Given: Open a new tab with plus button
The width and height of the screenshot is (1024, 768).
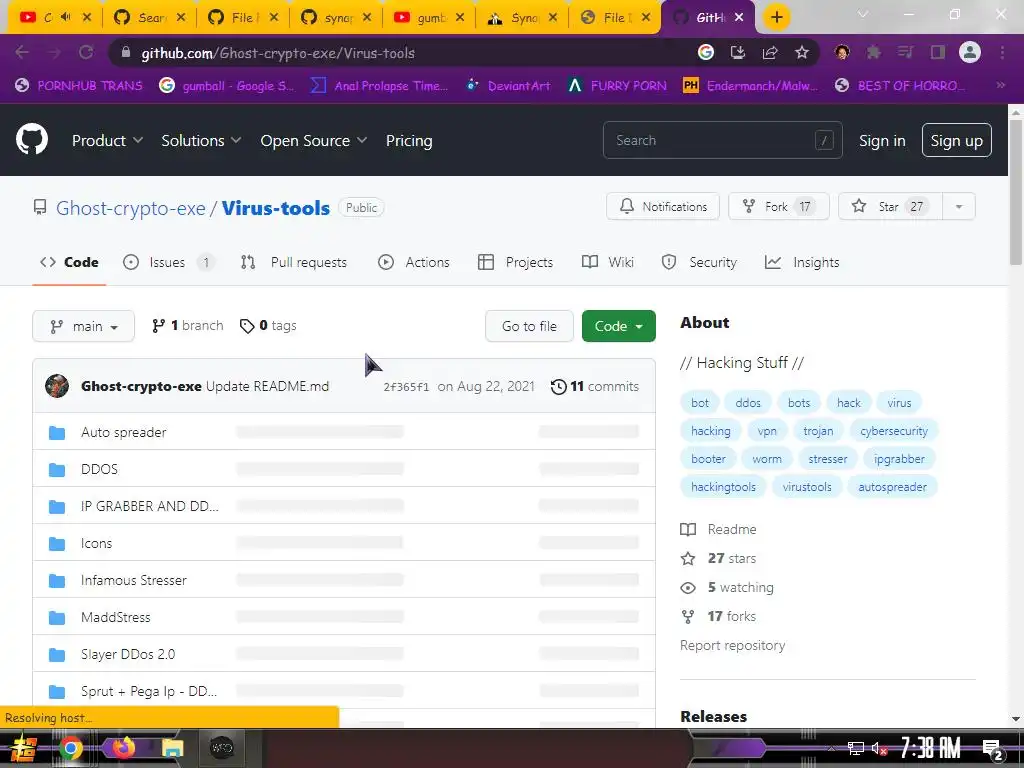Looking at the screenshot, I should [x=776, y=18].
